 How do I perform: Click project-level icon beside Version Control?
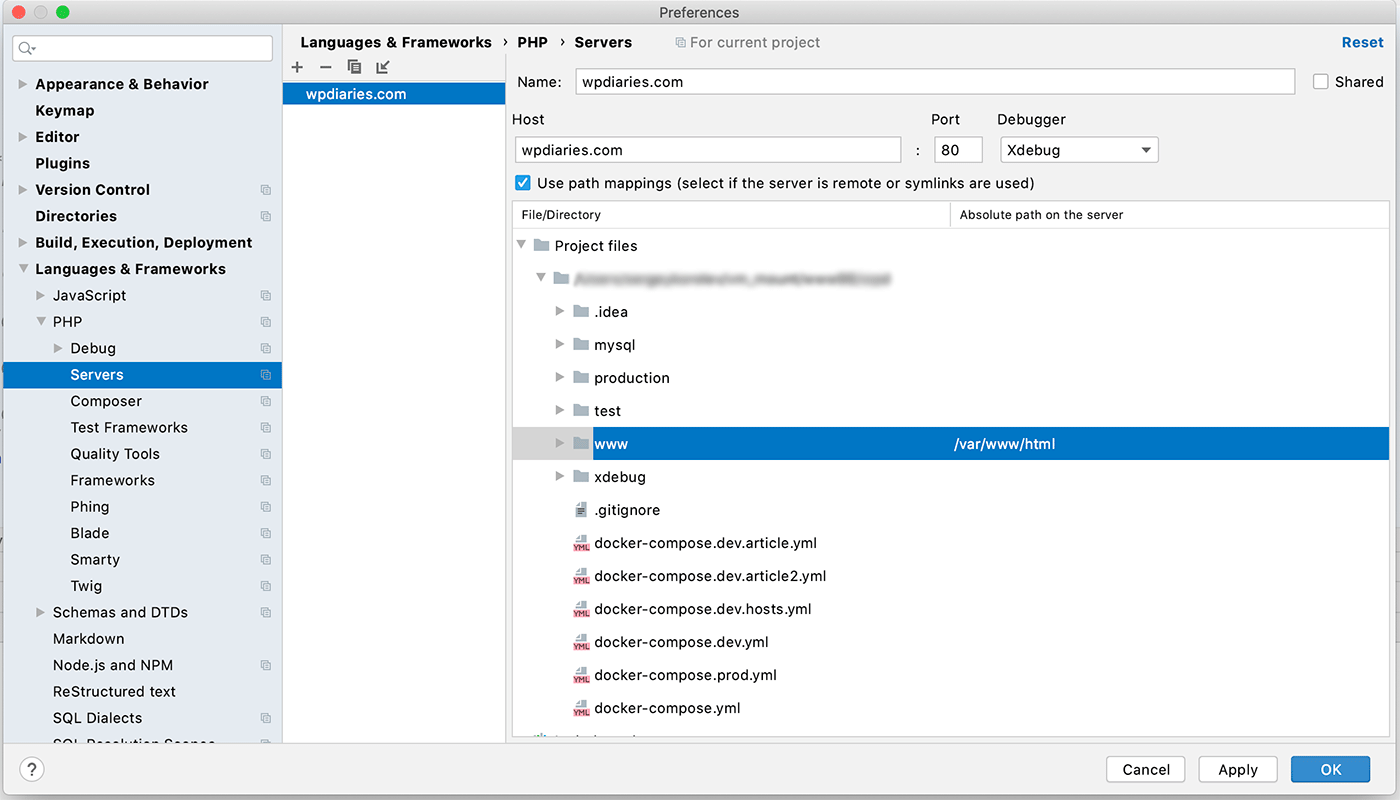[x=266, y=190]
